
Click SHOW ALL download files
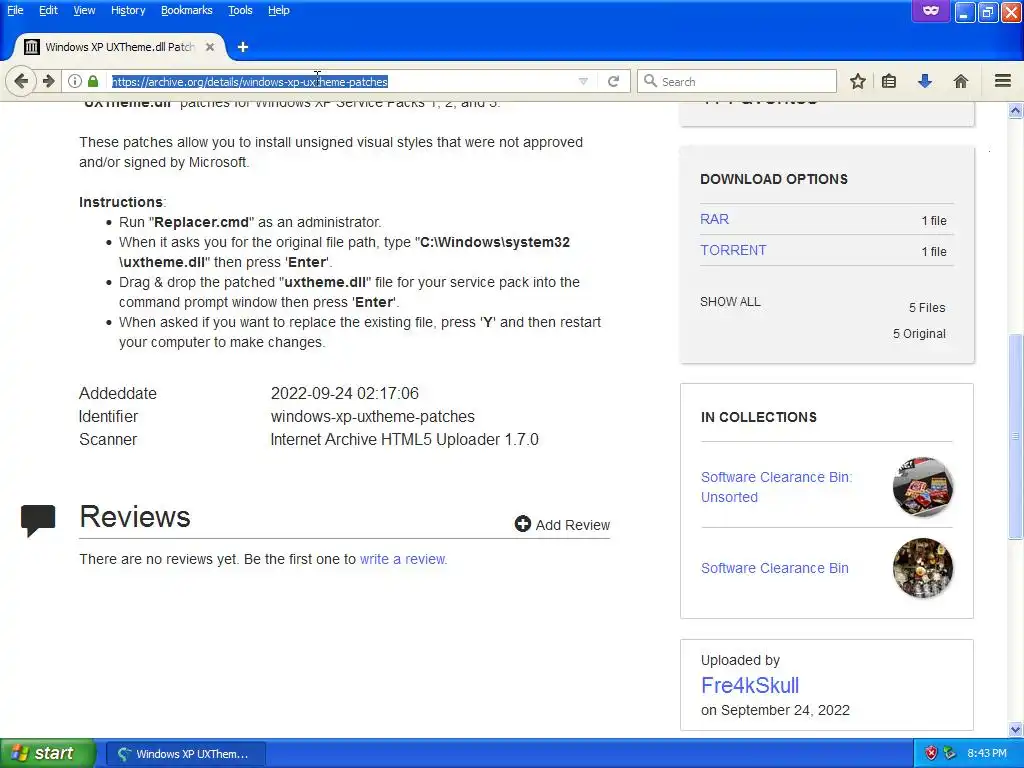click(x=730, y=302)
